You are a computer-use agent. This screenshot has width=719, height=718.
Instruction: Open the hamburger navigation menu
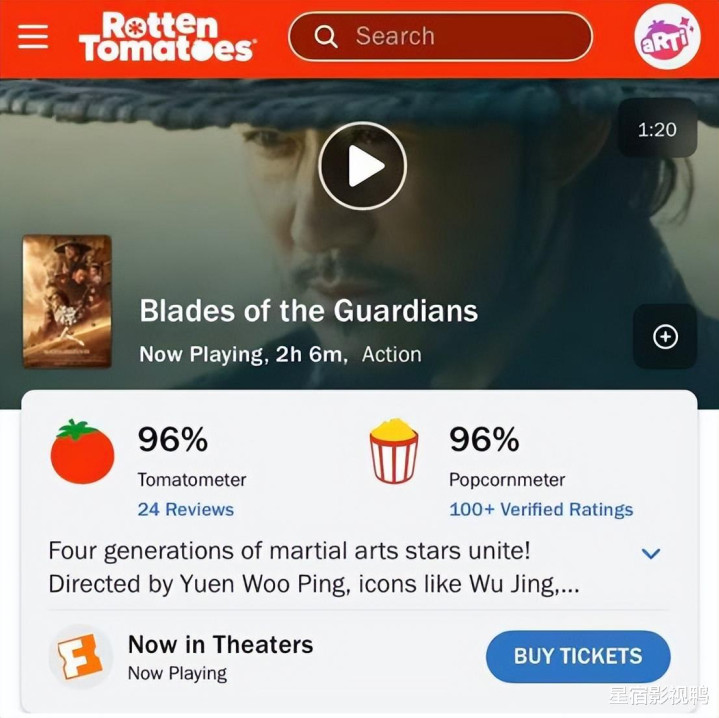coord(33,36)
